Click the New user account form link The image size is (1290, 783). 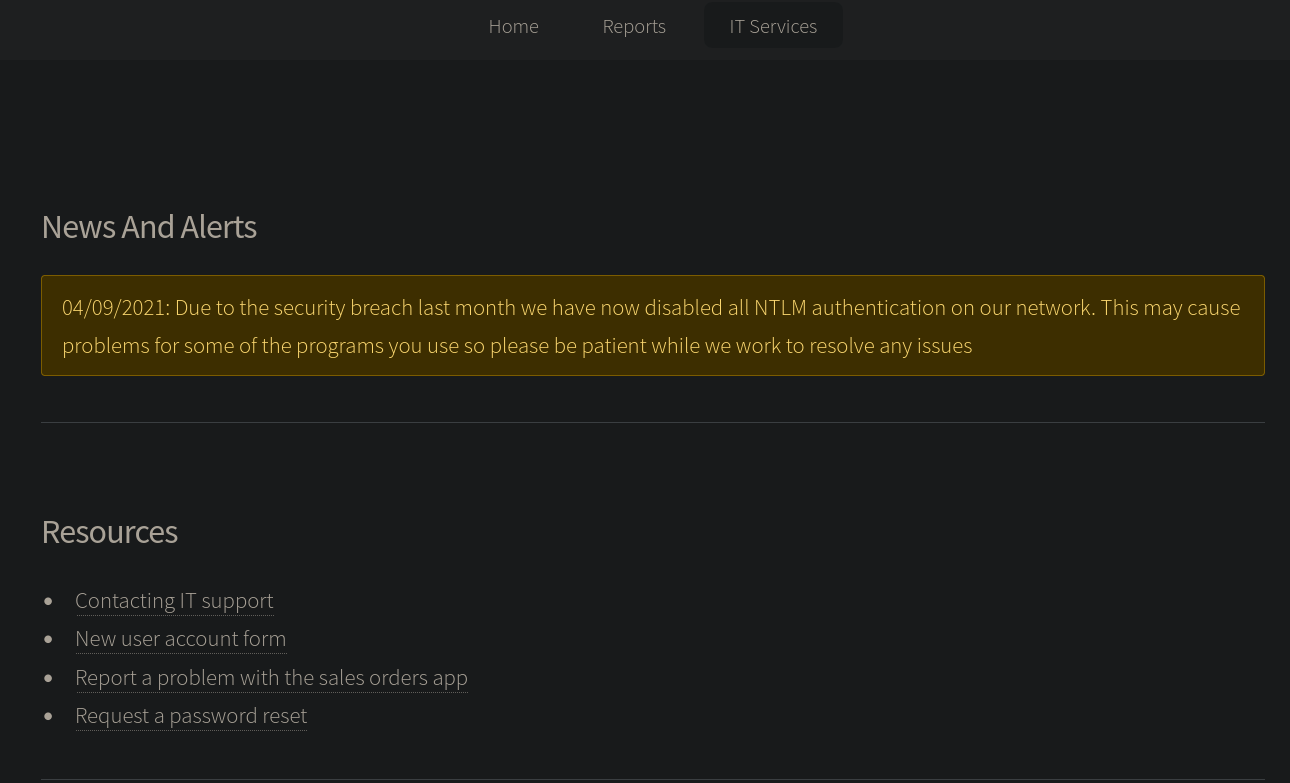180,638
